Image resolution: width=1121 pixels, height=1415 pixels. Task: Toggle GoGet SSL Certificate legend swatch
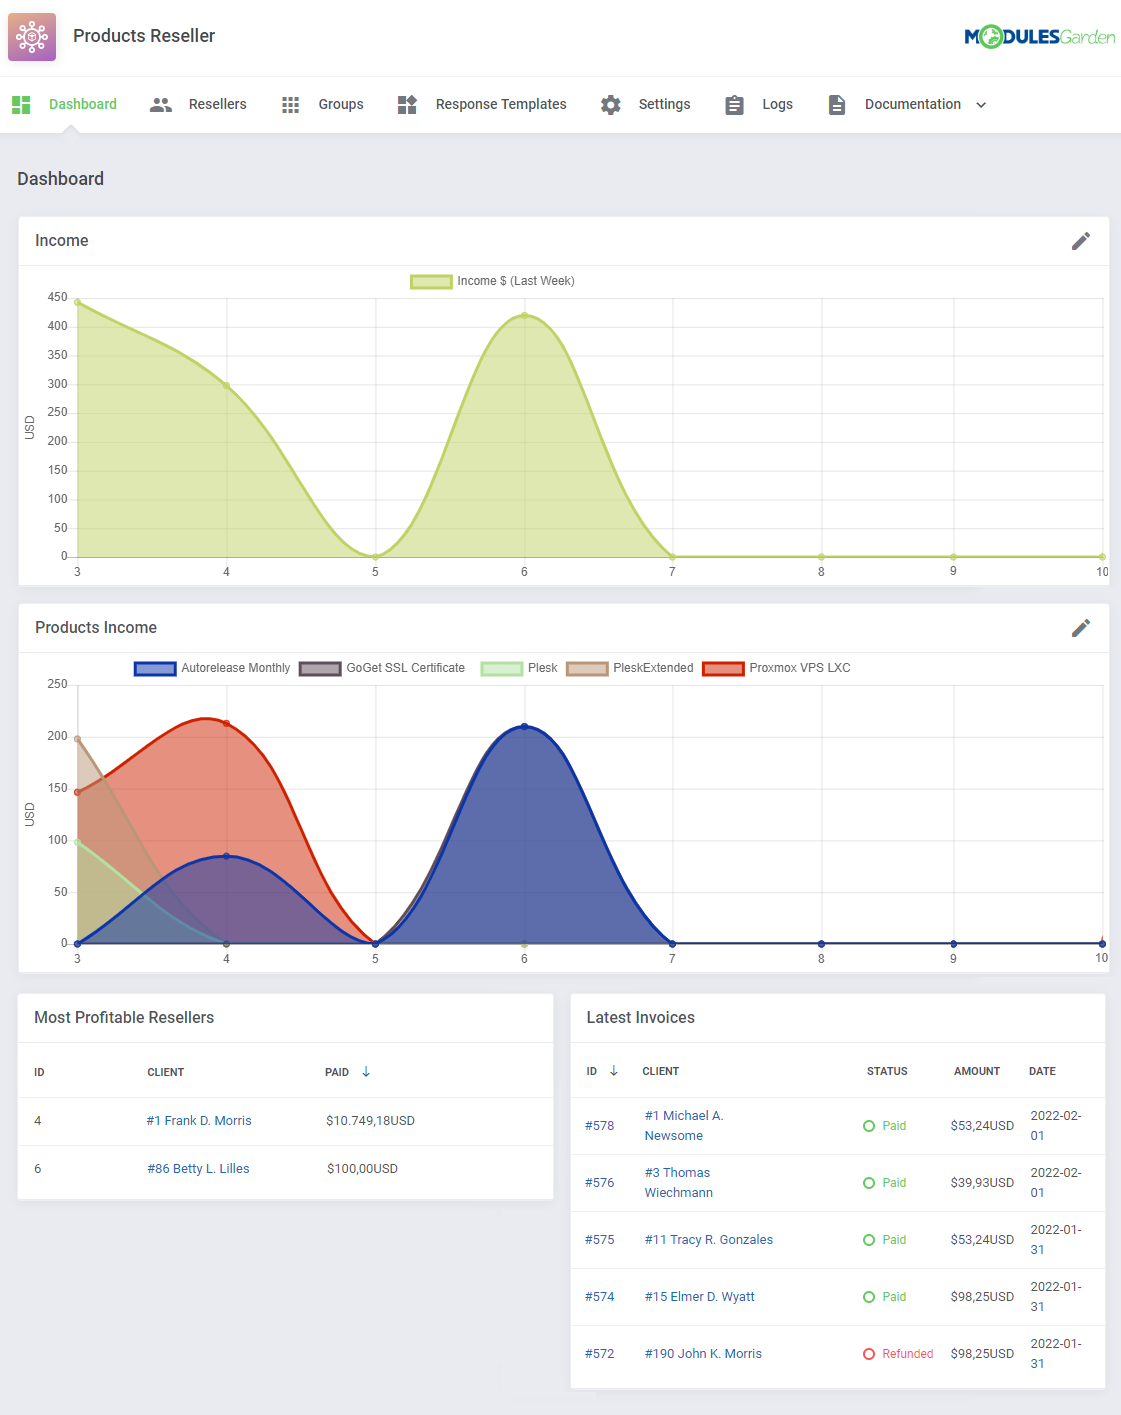pyautogui.click(x=320, y=669)
